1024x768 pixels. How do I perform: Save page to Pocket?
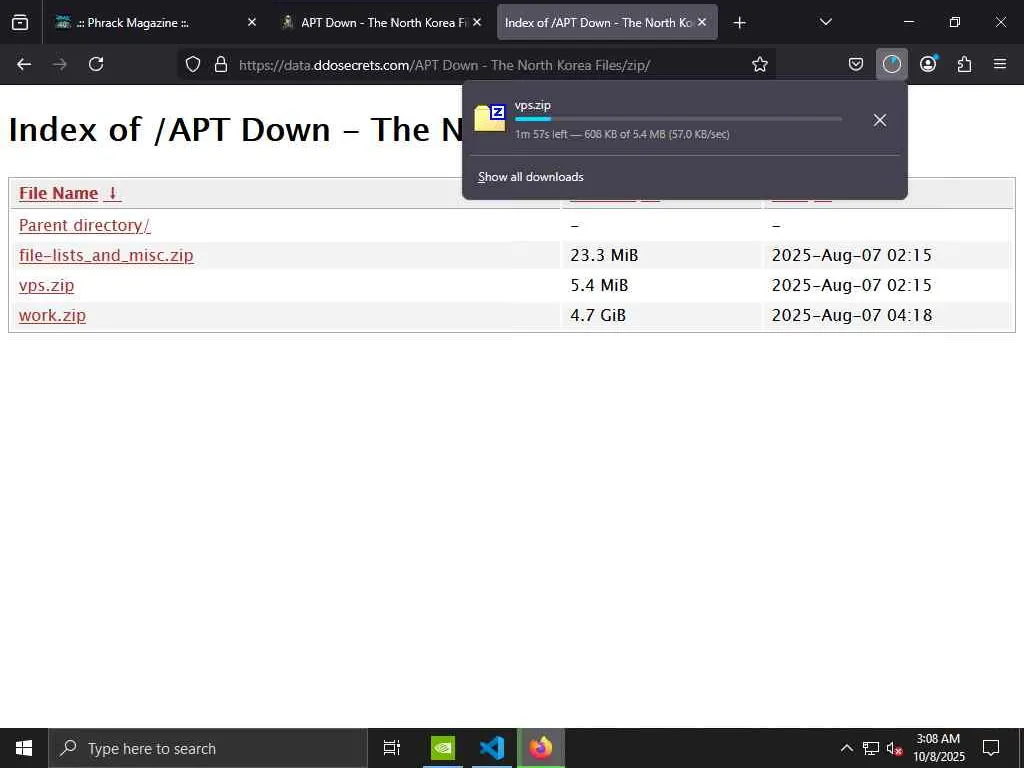856,64
